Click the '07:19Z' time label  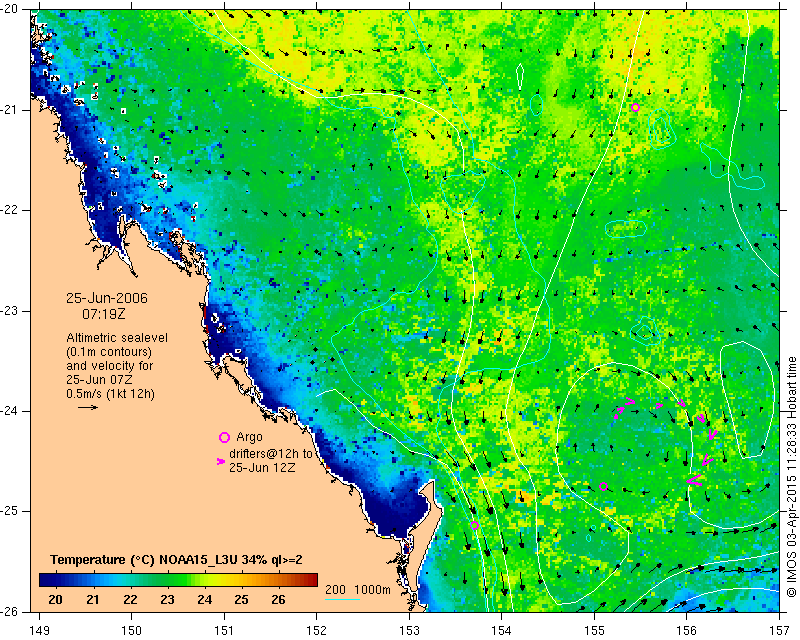pyautogui.click(x=104, y=314)
